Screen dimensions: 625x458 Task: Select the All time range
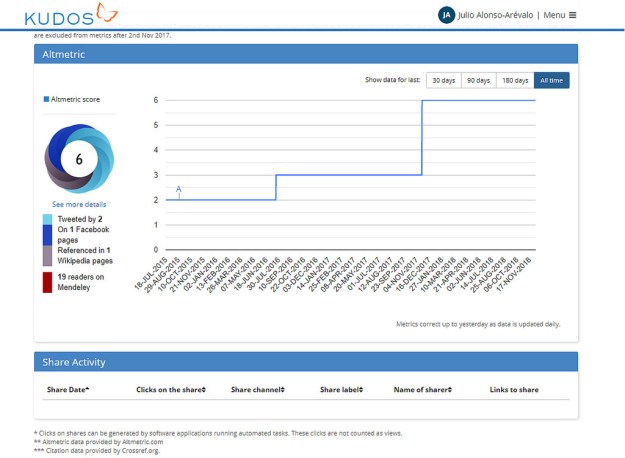[x=552, y=80]
